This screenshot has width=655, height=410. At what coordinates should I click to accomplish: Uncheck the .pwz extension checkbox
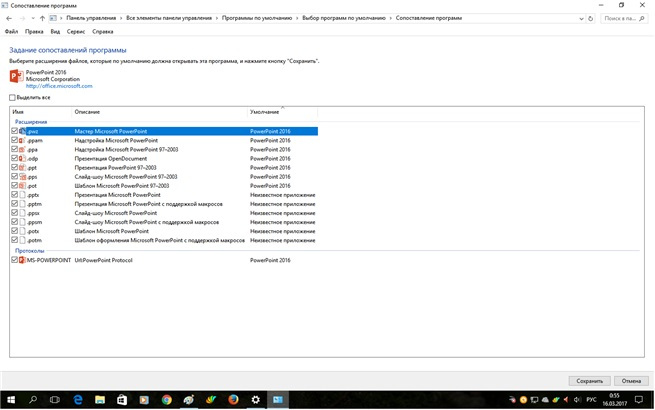click(15, 131)
